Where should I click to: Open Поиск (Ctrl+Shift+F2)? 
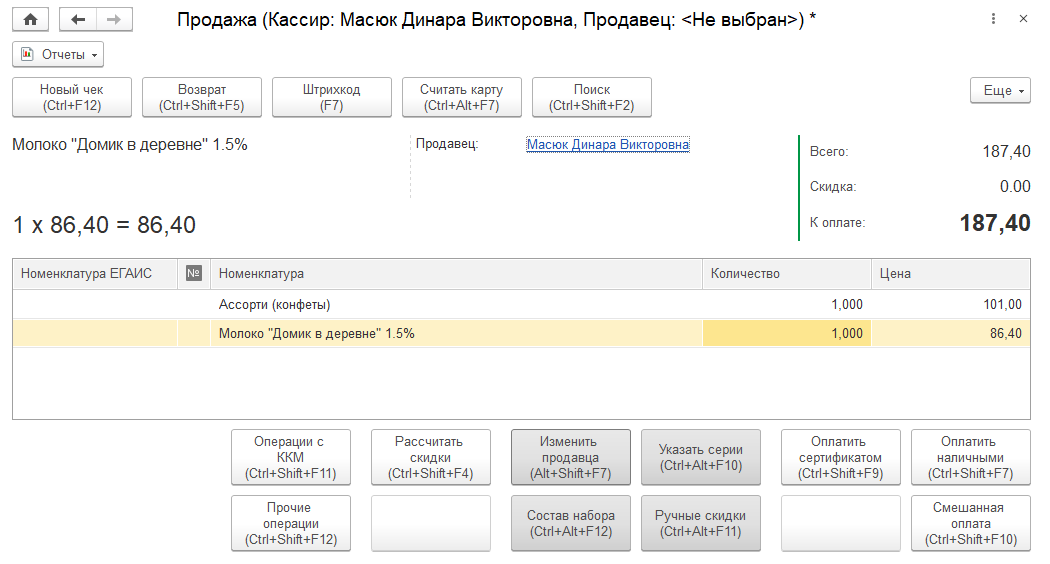pyautogui.click(x=591, y=97)
